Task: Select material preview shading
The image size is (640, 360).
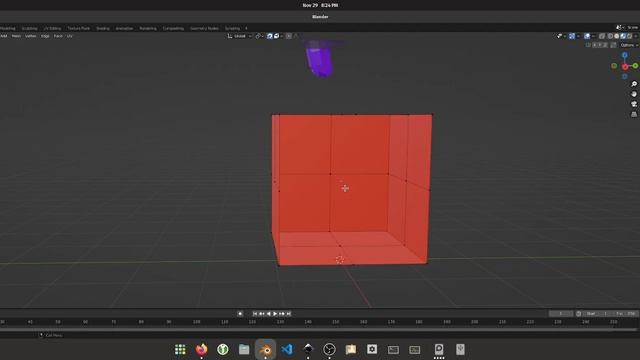Action: (x=623, y=36)
